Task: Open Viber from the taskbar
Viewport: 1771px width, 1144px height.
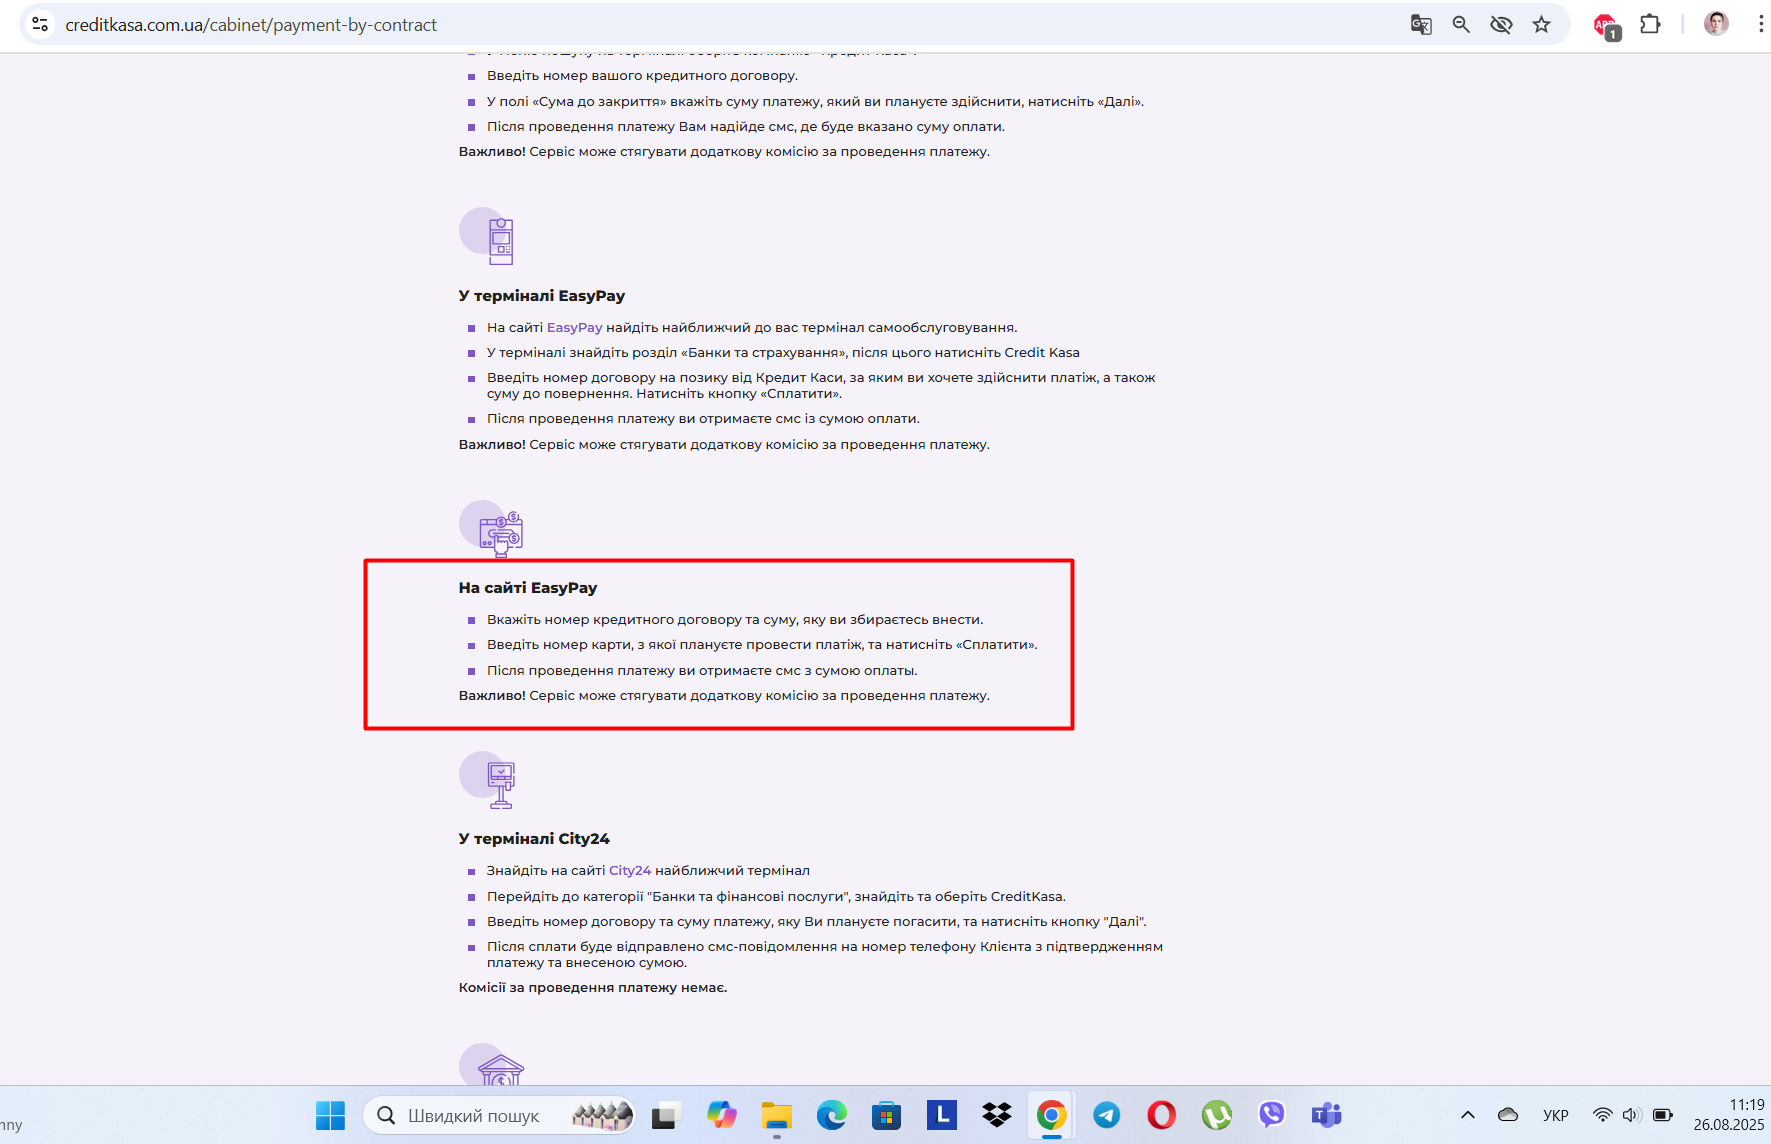Action: pyautogui.click(x=1271, y=1115)
